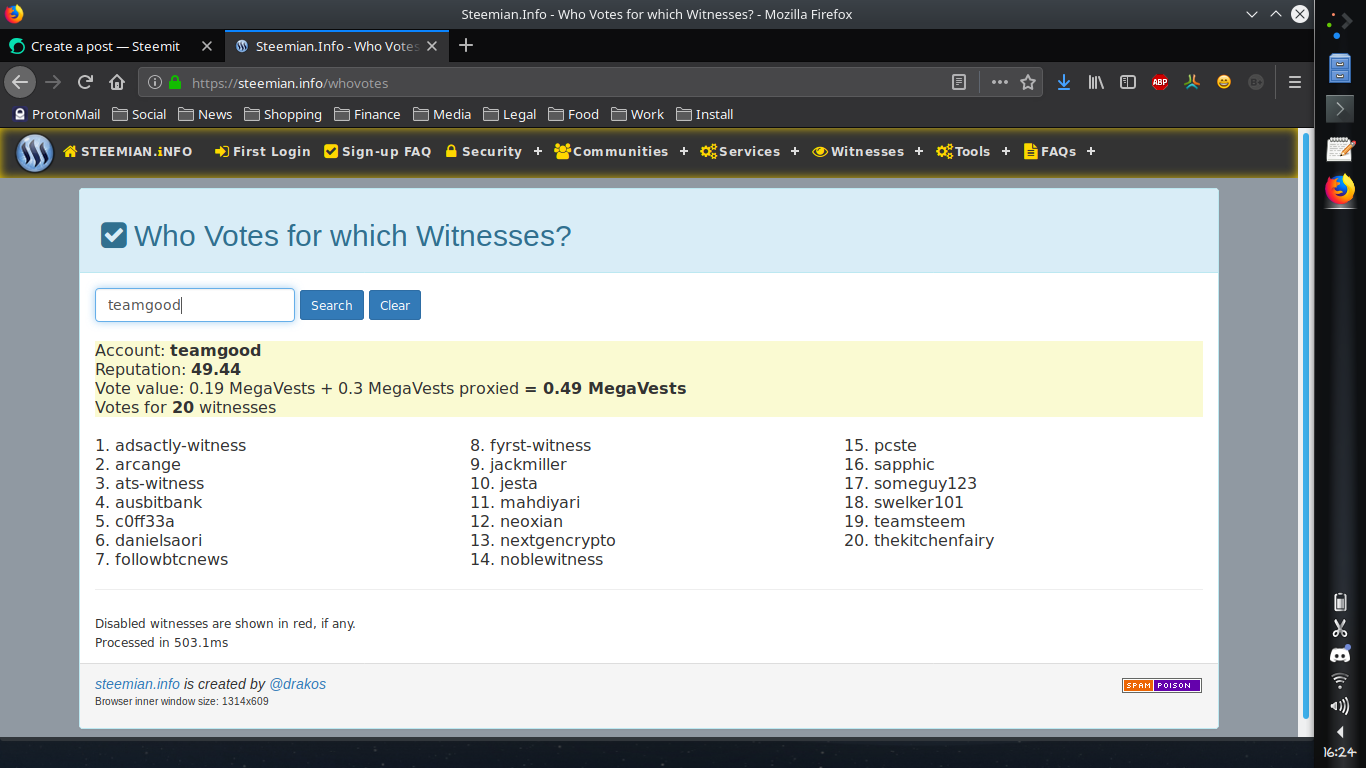
Task: Open the Firefox Downloads arrow icon
Action: click(x=1064, y=83)
